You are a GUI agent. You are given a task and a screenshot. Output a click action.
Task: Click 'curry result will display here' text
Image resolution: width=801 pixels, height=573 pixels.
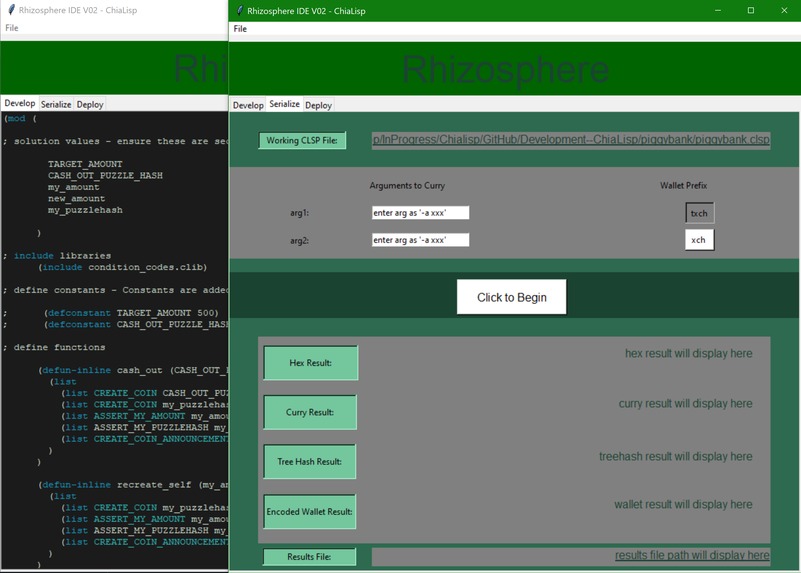coord(685,403)
